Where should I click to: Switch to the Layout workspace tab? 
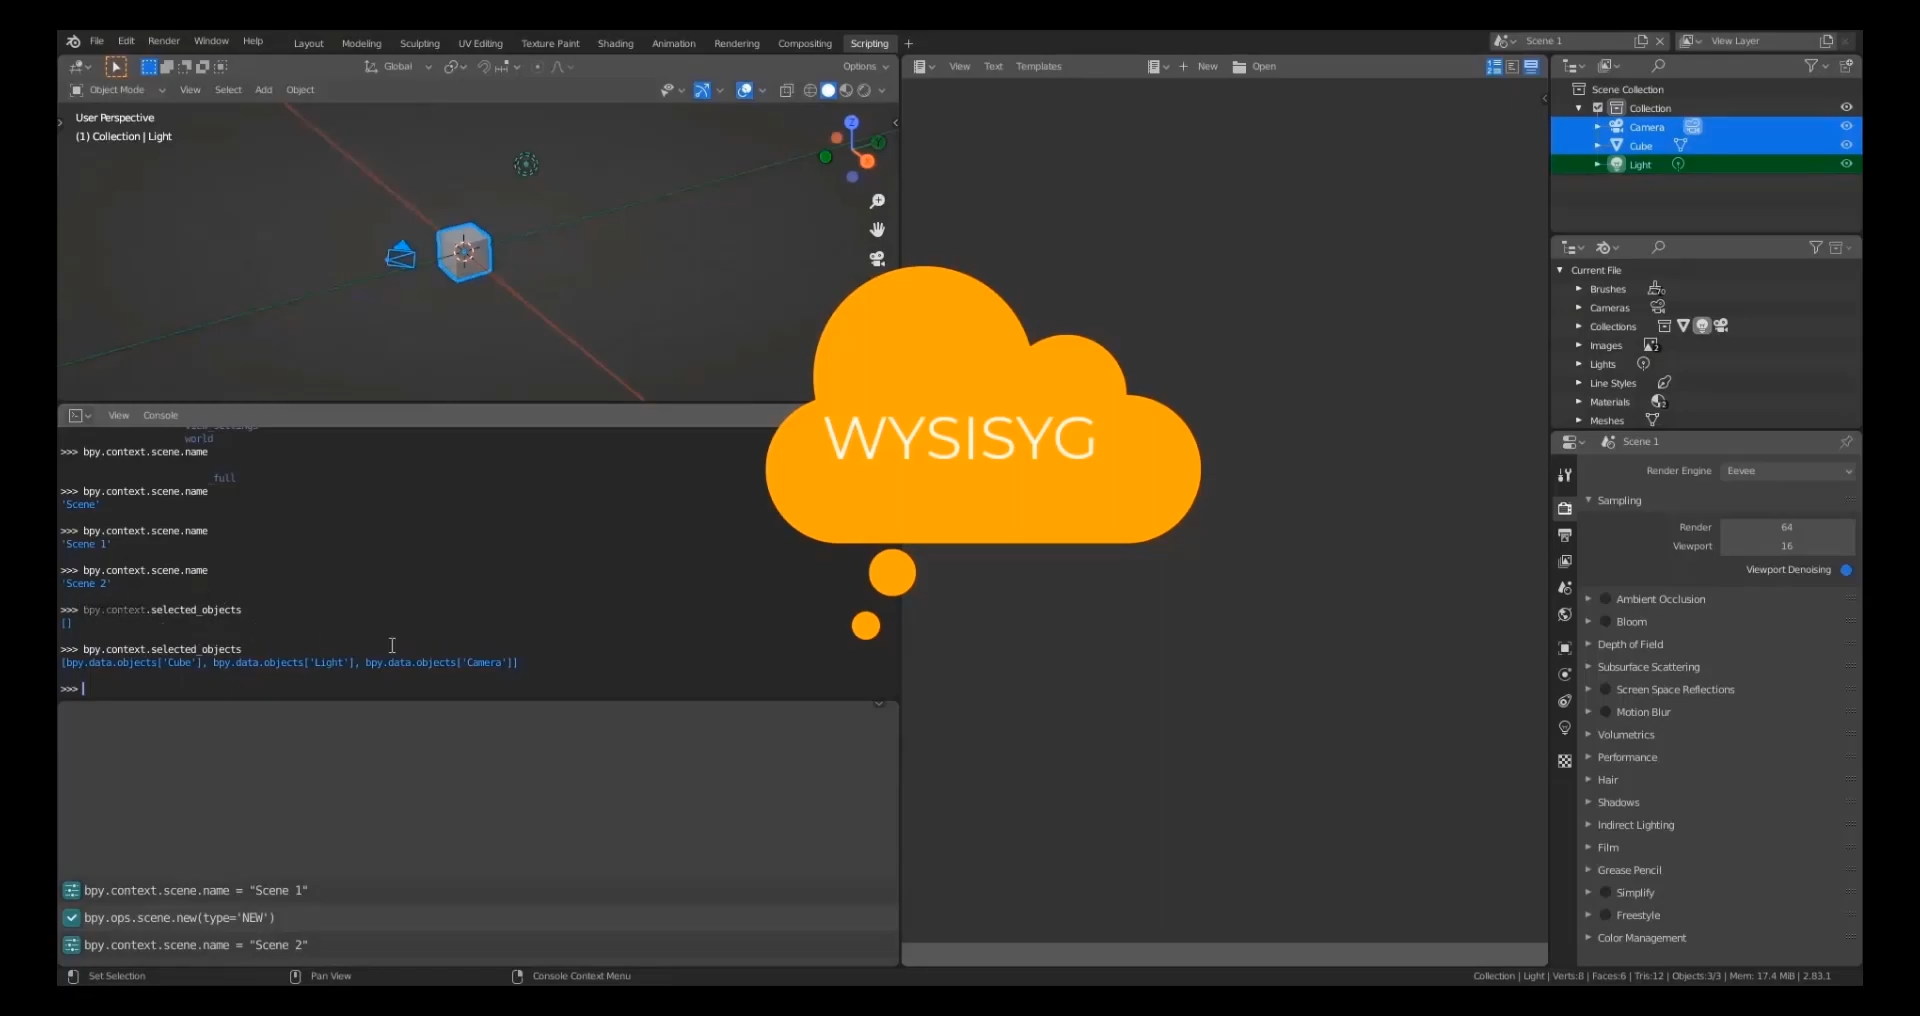[x=308, y=44]
